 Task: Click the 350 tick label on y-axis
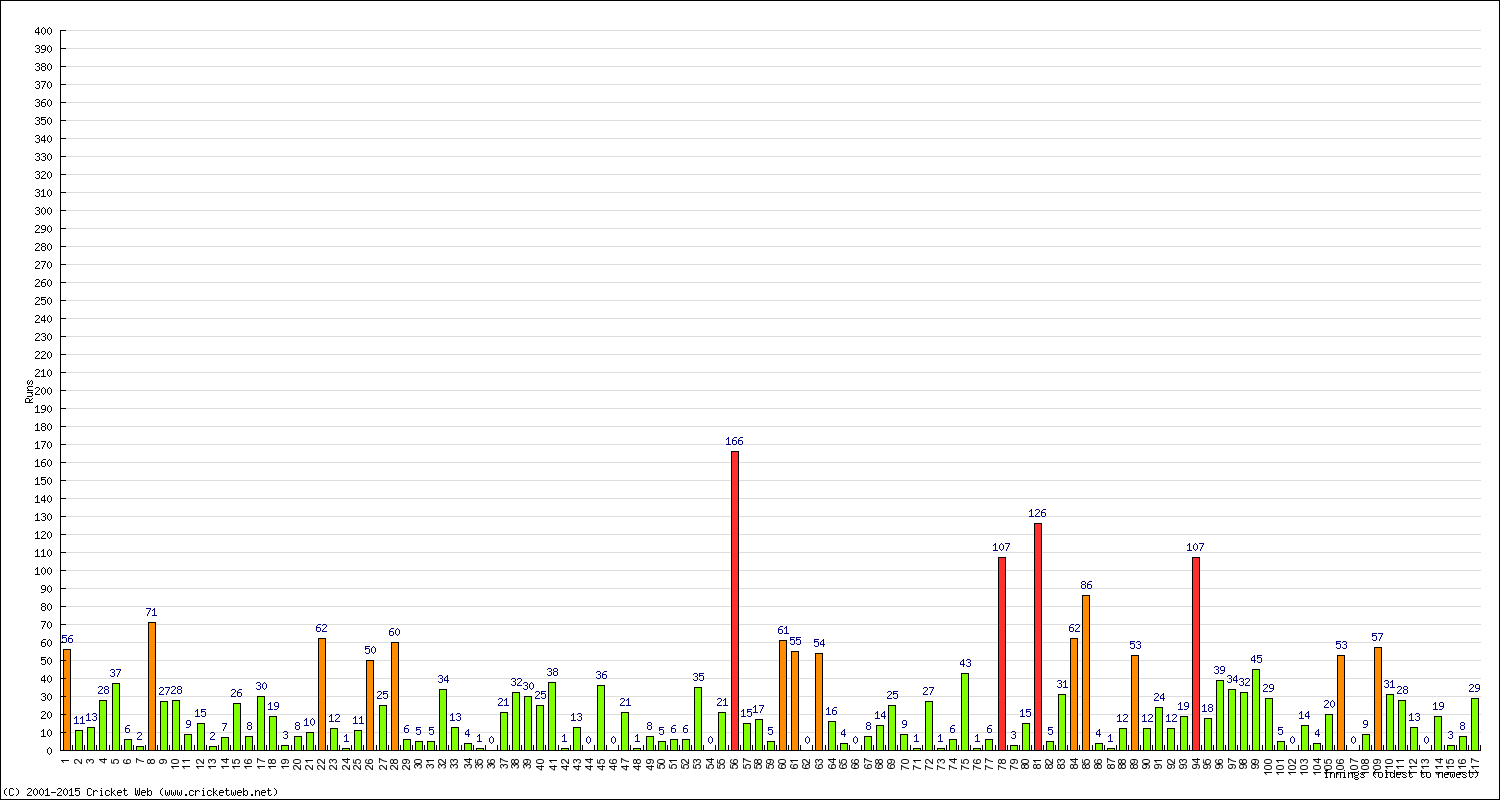click(x=42, y=121)
